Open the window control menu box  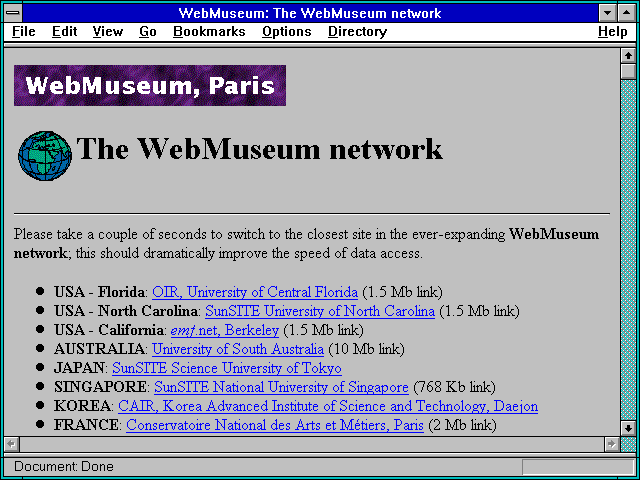pyautogui.click(x=13, y=13)
